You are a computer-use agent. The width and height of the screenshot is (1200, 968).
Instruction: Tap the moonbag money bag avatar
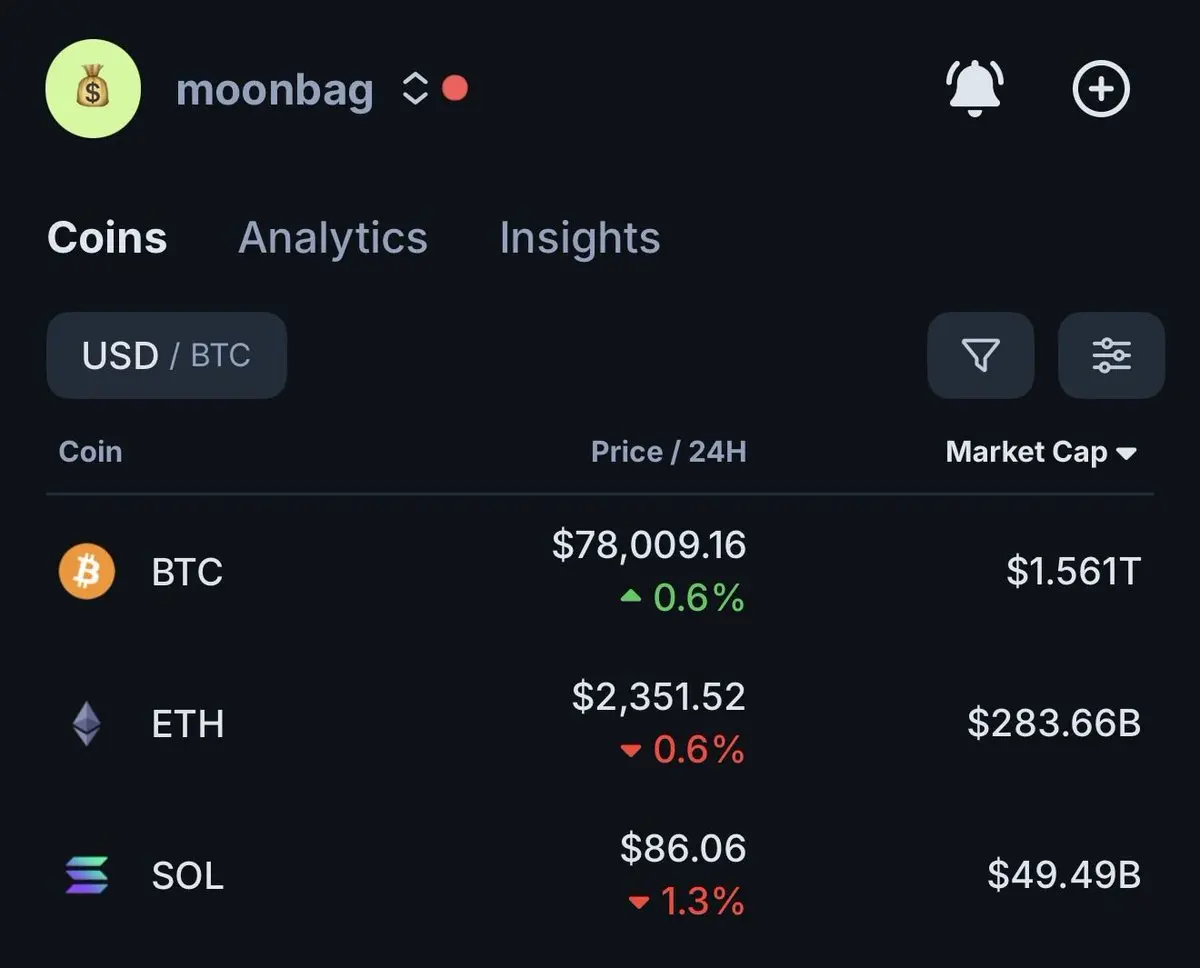(93, 89)
